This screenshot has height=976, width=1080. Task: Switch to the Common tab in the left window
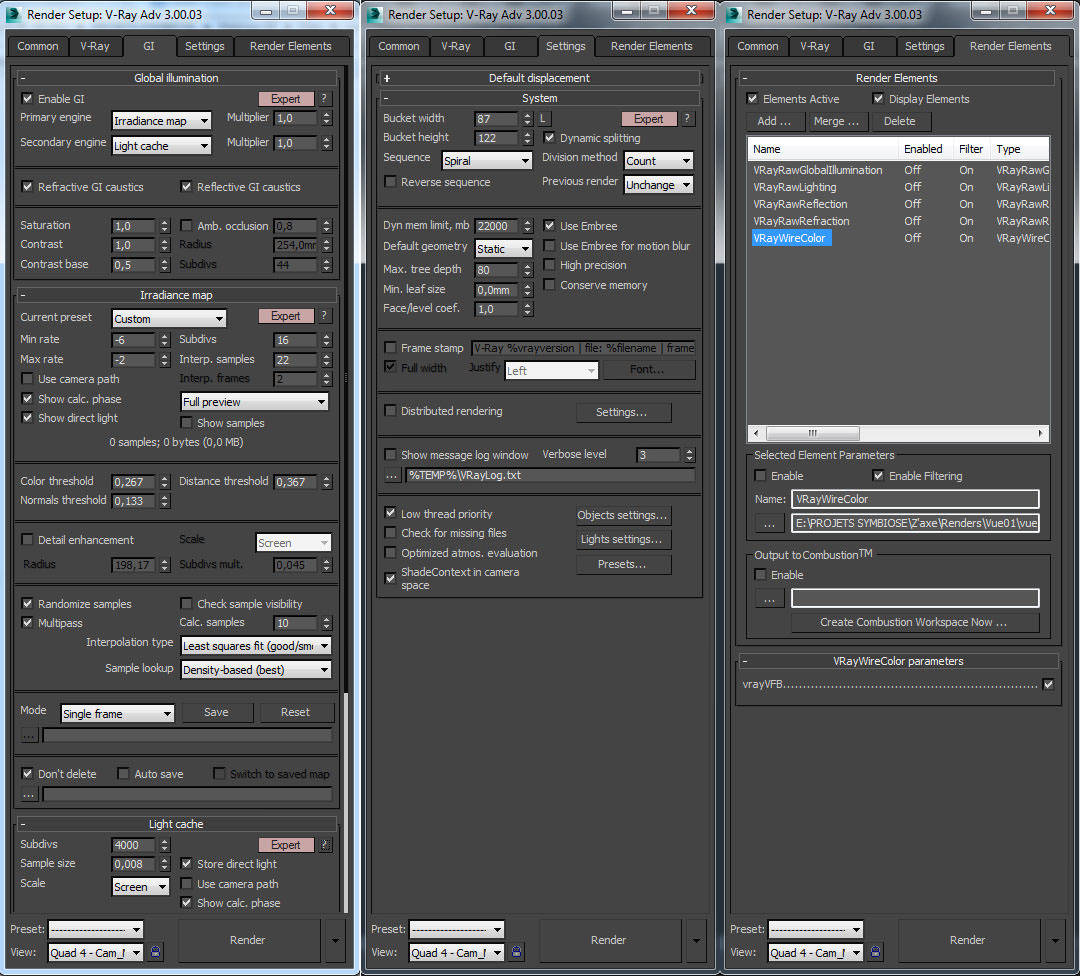pos(38,46)
